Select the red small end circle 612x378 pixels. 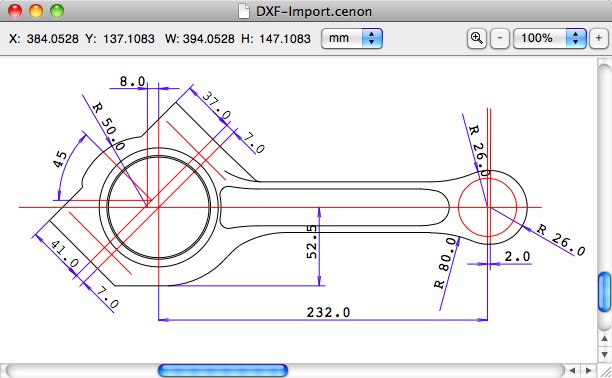click(x=487, y=207)
